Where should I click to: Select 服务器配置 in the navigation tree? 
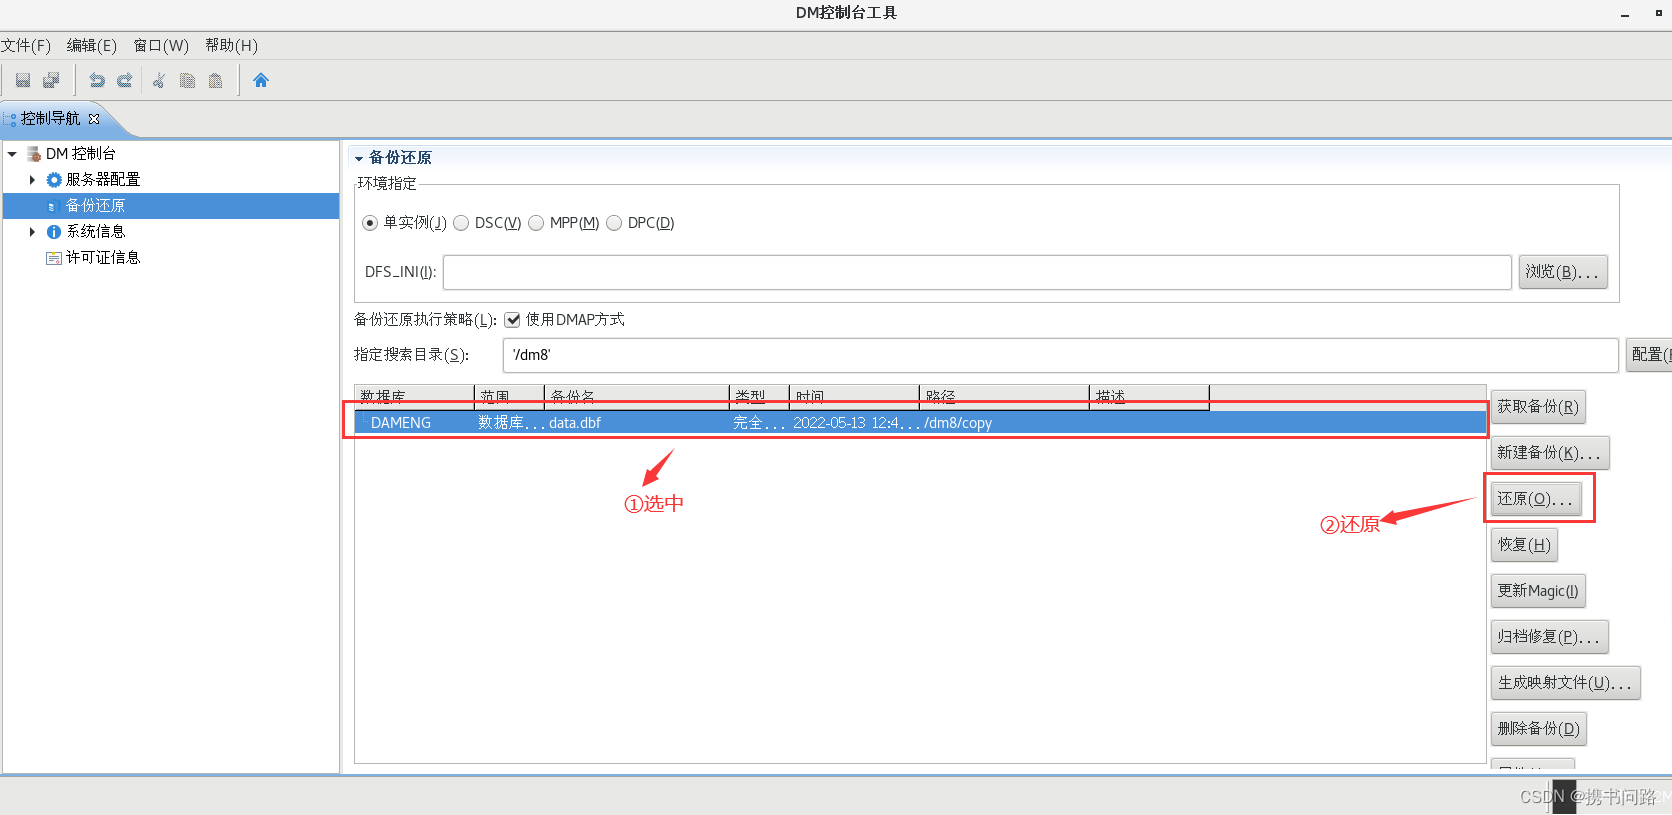[103, 180]
